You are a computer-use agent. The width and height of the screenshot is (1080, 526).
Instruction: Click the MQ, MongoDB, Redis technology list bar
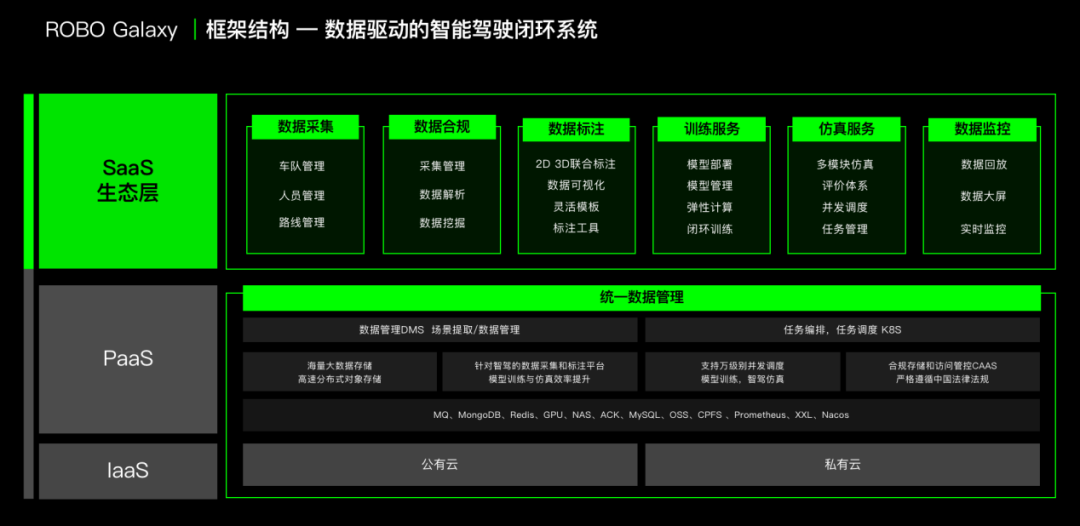point(641,415)
